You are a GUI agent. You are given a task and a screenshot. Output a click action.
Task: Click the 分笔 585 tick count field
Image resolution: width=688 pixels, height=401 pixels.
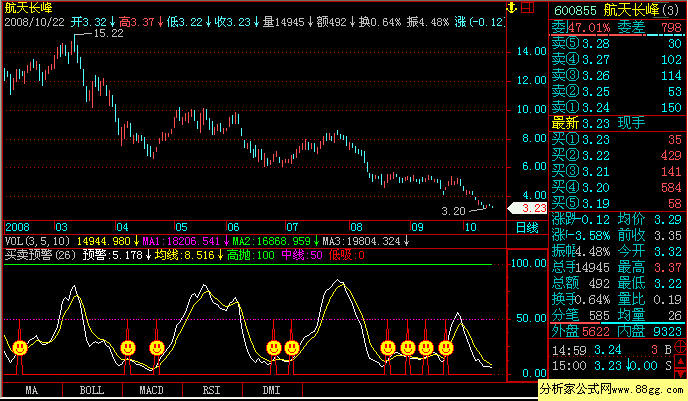580,315
